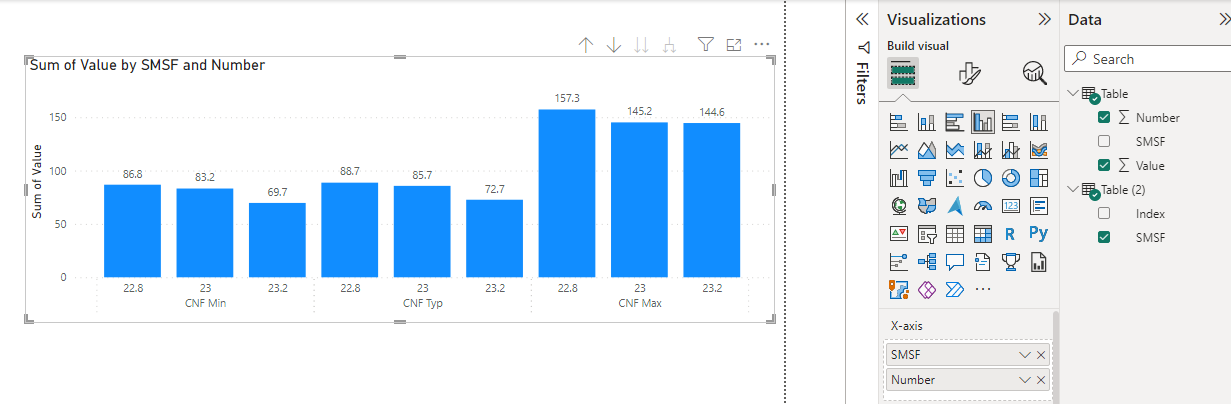The width and height of the screenshot is (1231, 404).
Task: Select the KPI visual
Action: (x=898, y=234)
